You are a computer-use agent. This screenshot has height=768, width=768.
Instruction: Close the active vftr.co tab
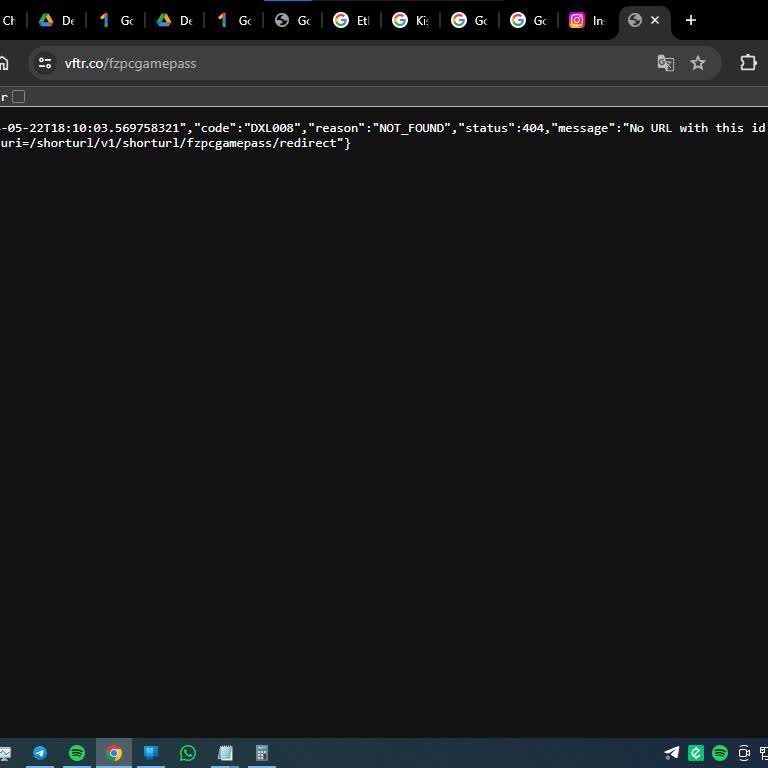655,20
